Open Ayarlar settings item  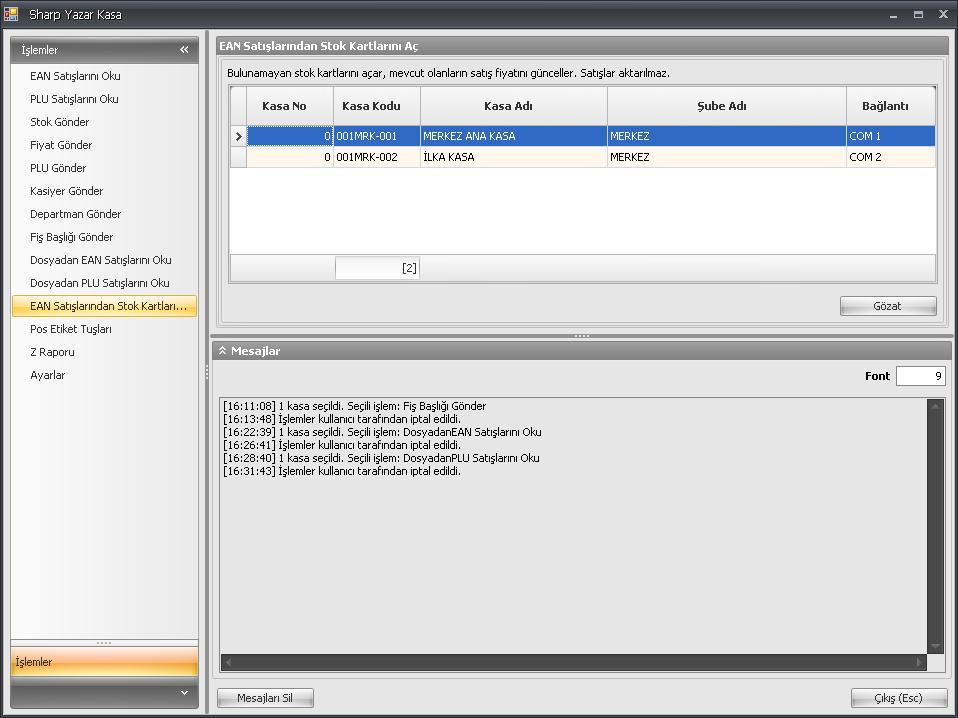click(48, 375)
